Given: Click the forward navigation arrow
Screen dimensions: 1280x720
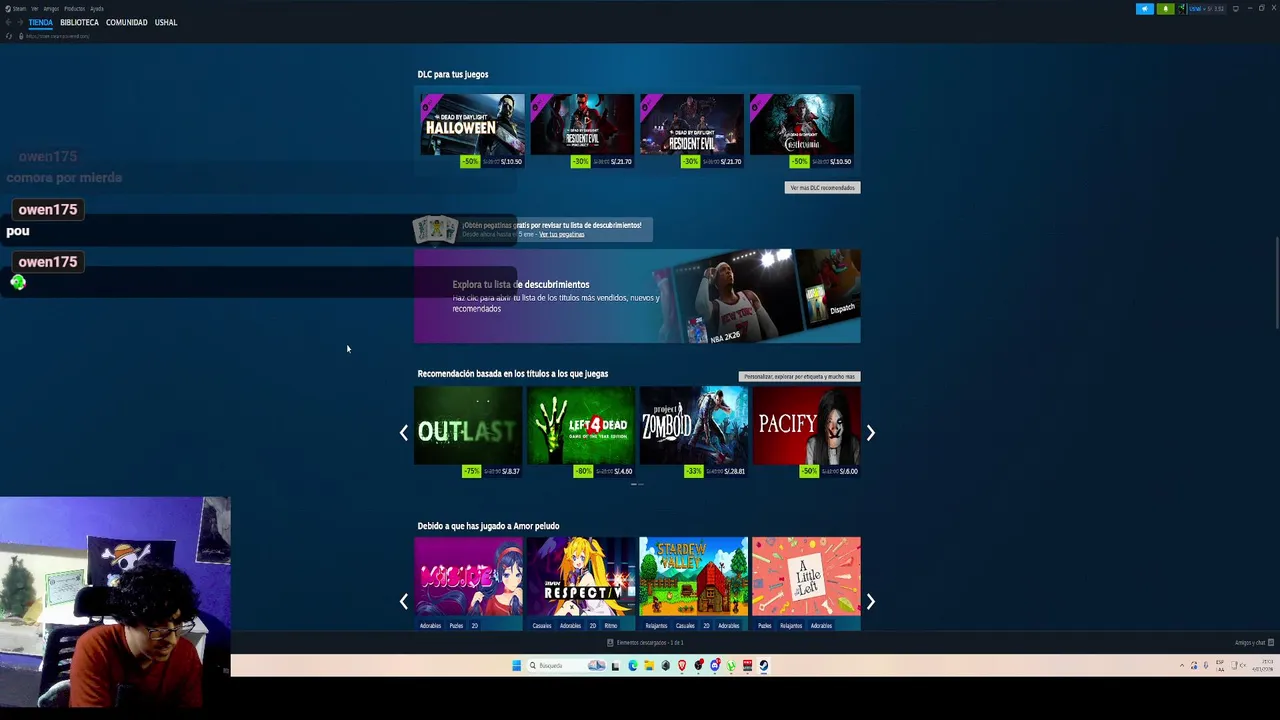Looking at the screenshot, I should [20, 22].
